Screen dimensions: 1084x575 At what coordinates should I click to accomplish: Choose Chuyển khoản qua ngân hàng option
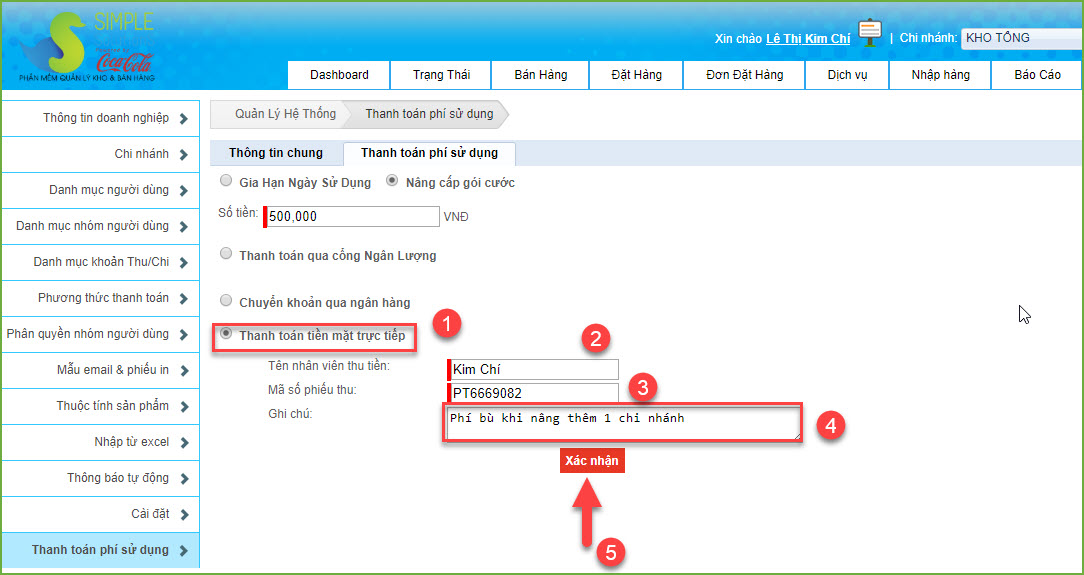point(227,301)
